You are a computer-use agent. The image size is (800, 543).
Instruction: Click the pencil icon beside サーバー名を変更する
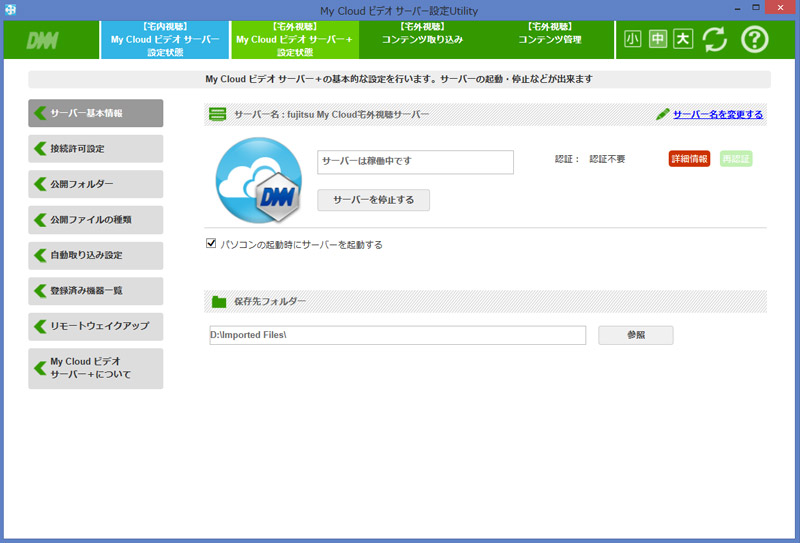point(662,114)
